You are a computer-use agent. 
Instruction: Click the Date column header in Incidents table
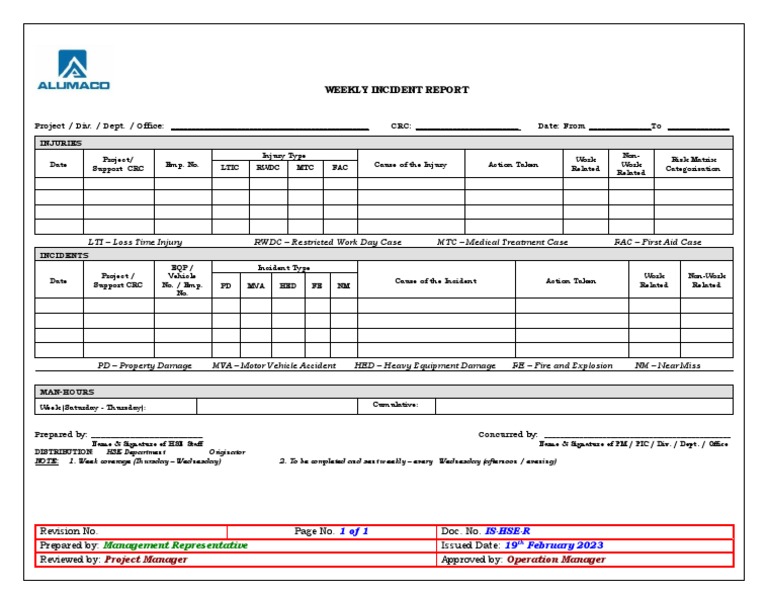pyautogui.click(x=59, y=281)
